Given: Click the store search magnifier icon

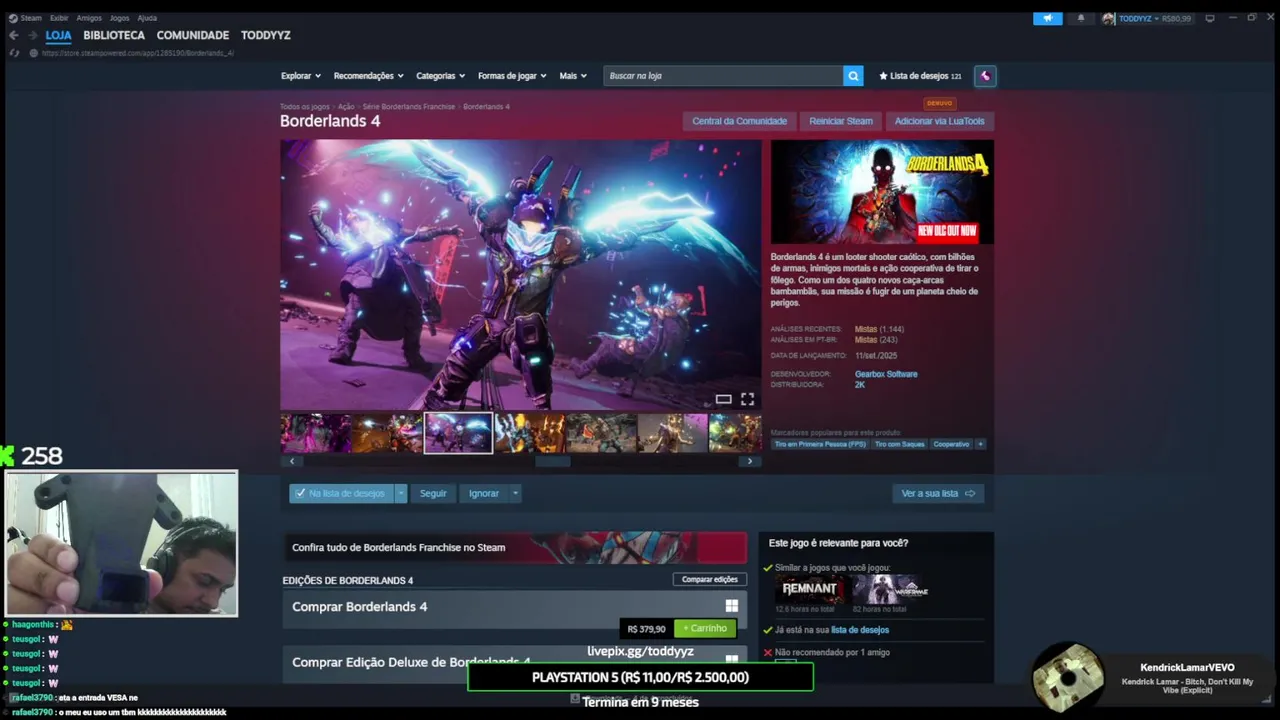Looking at the screenshot, I should (853, 76).
